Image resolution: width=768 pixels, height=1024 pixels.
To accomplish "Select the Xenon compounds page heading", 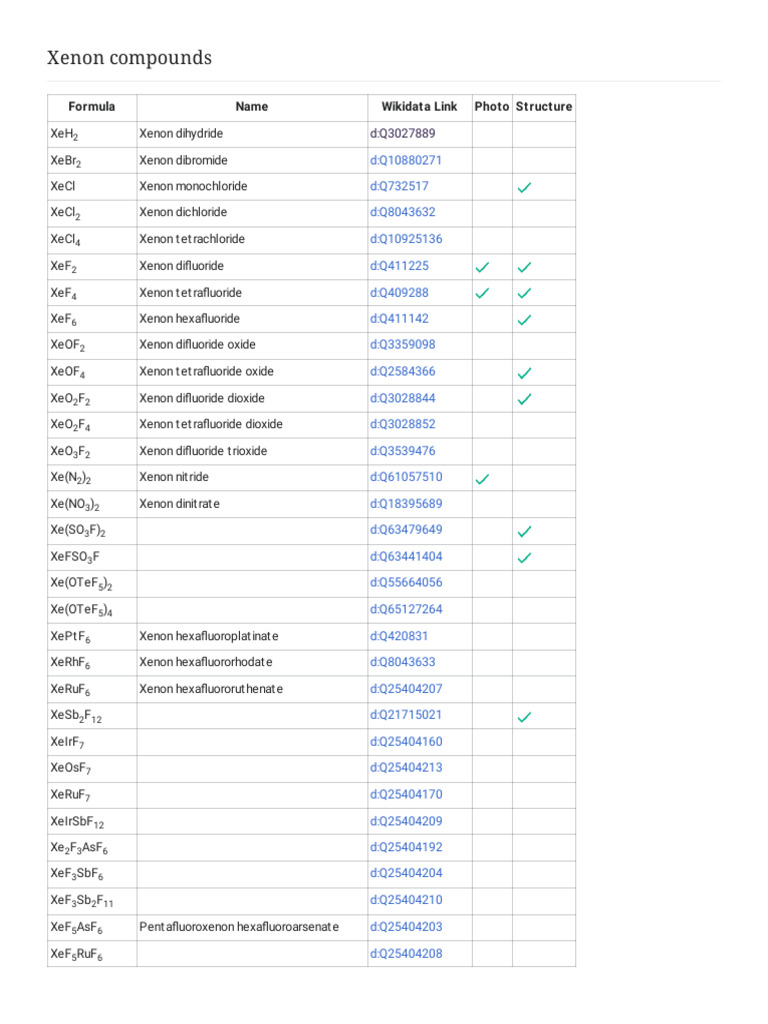I will click(130, 58).
